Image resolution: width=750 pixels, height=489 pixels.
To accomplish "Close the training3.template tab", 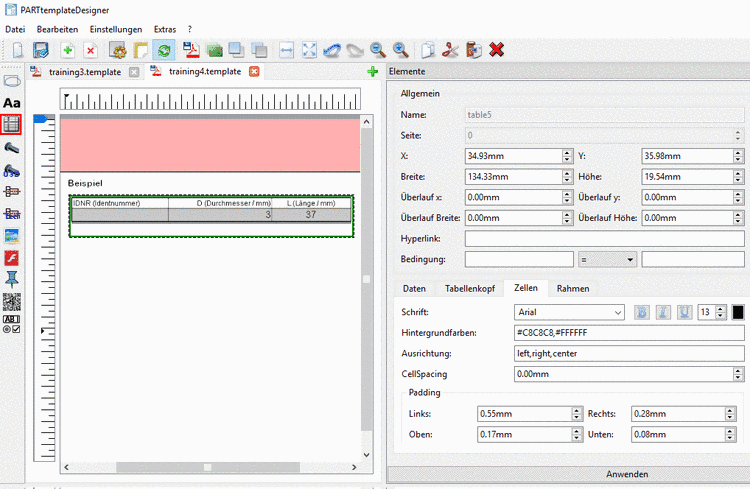I will coord(134,72).
